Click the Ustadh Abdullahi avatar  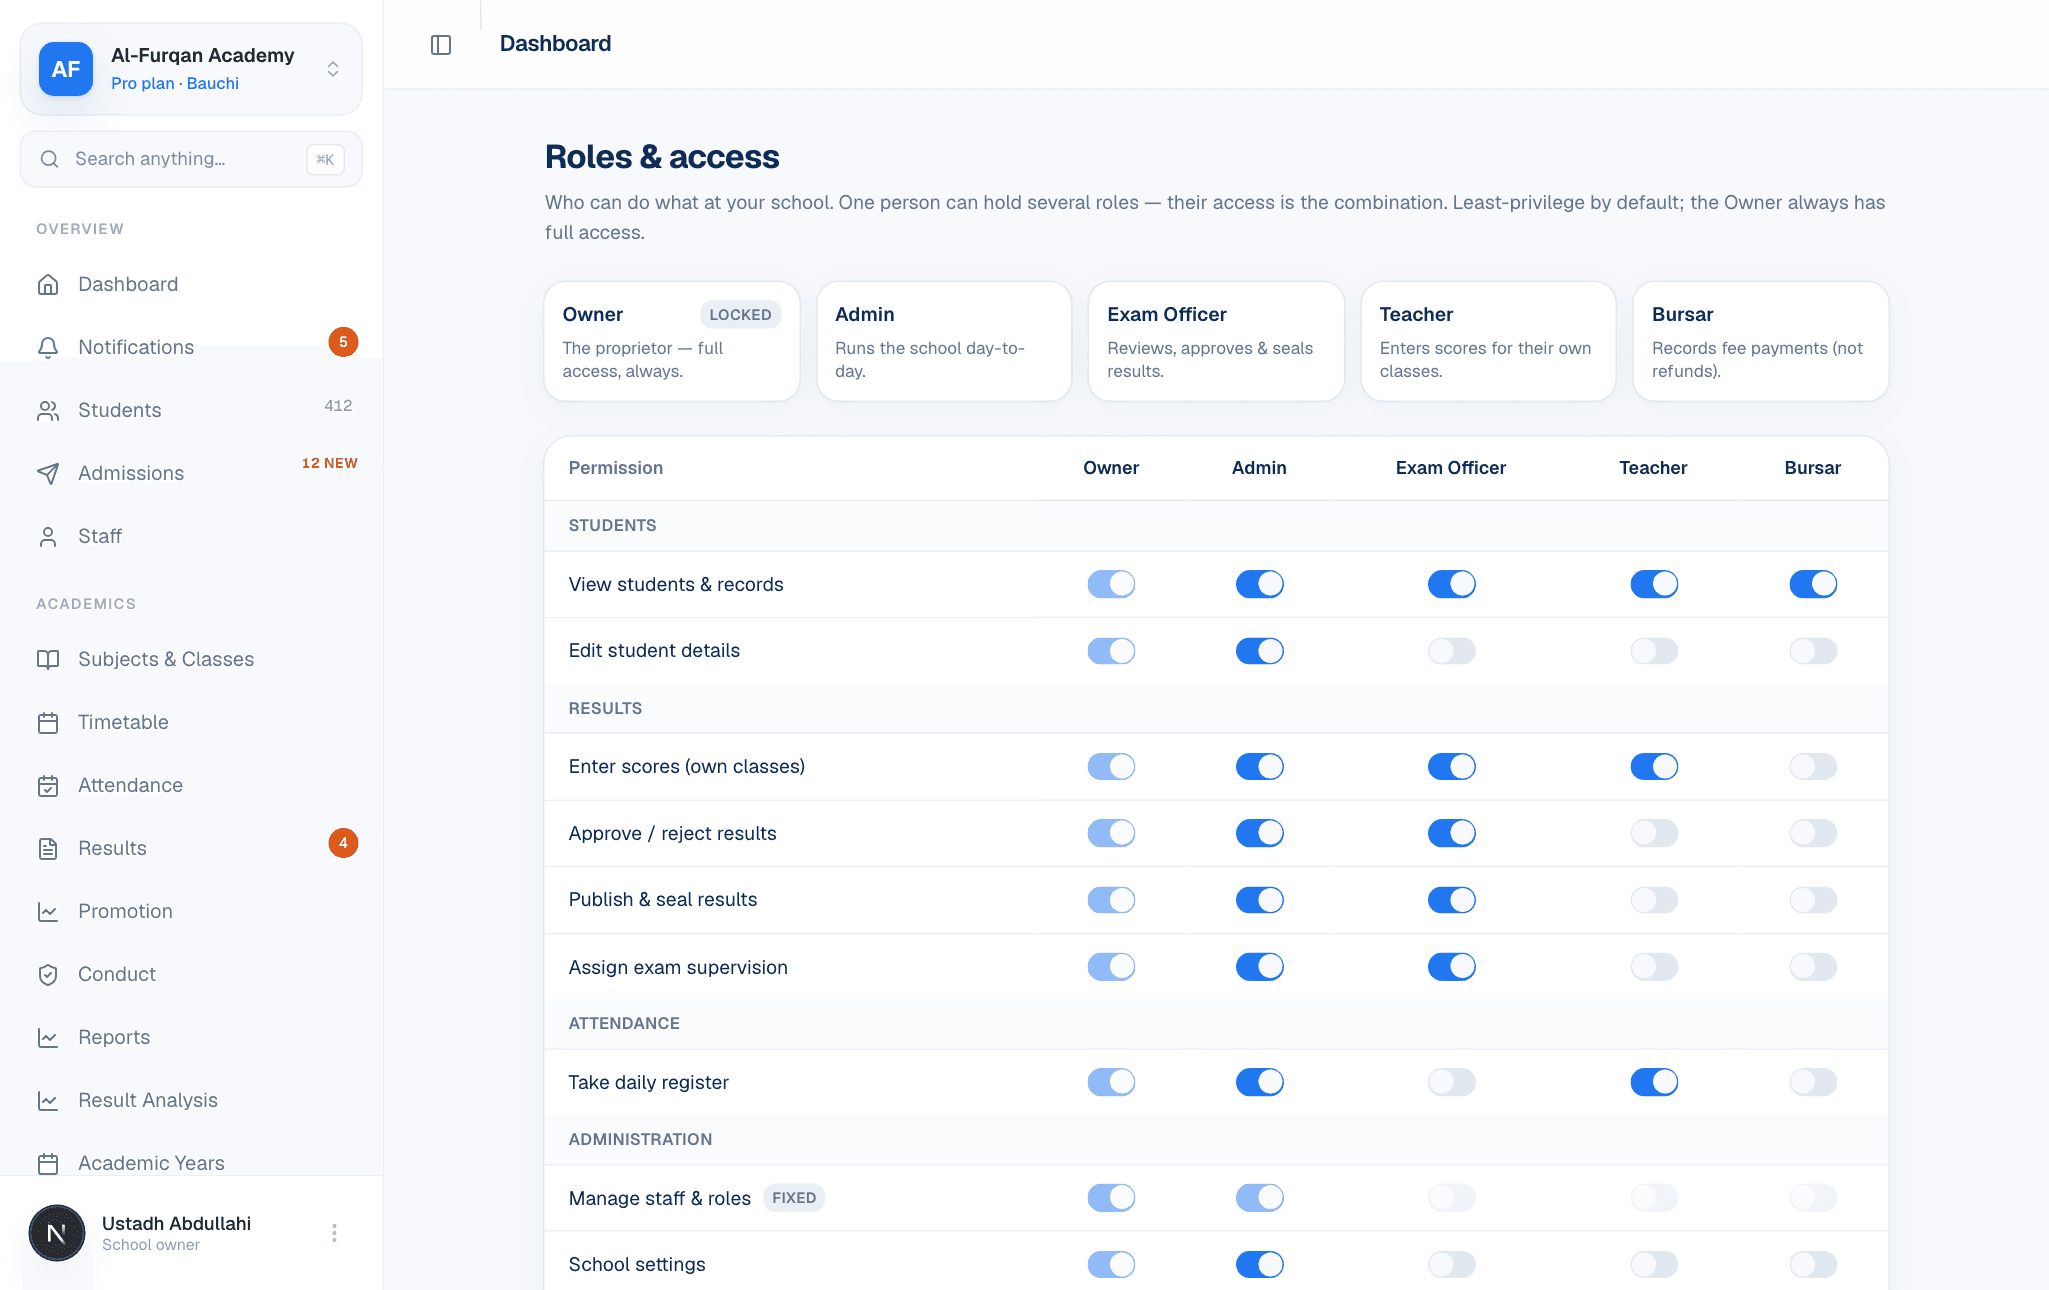pyautogui.click(x=57, y=1233)
